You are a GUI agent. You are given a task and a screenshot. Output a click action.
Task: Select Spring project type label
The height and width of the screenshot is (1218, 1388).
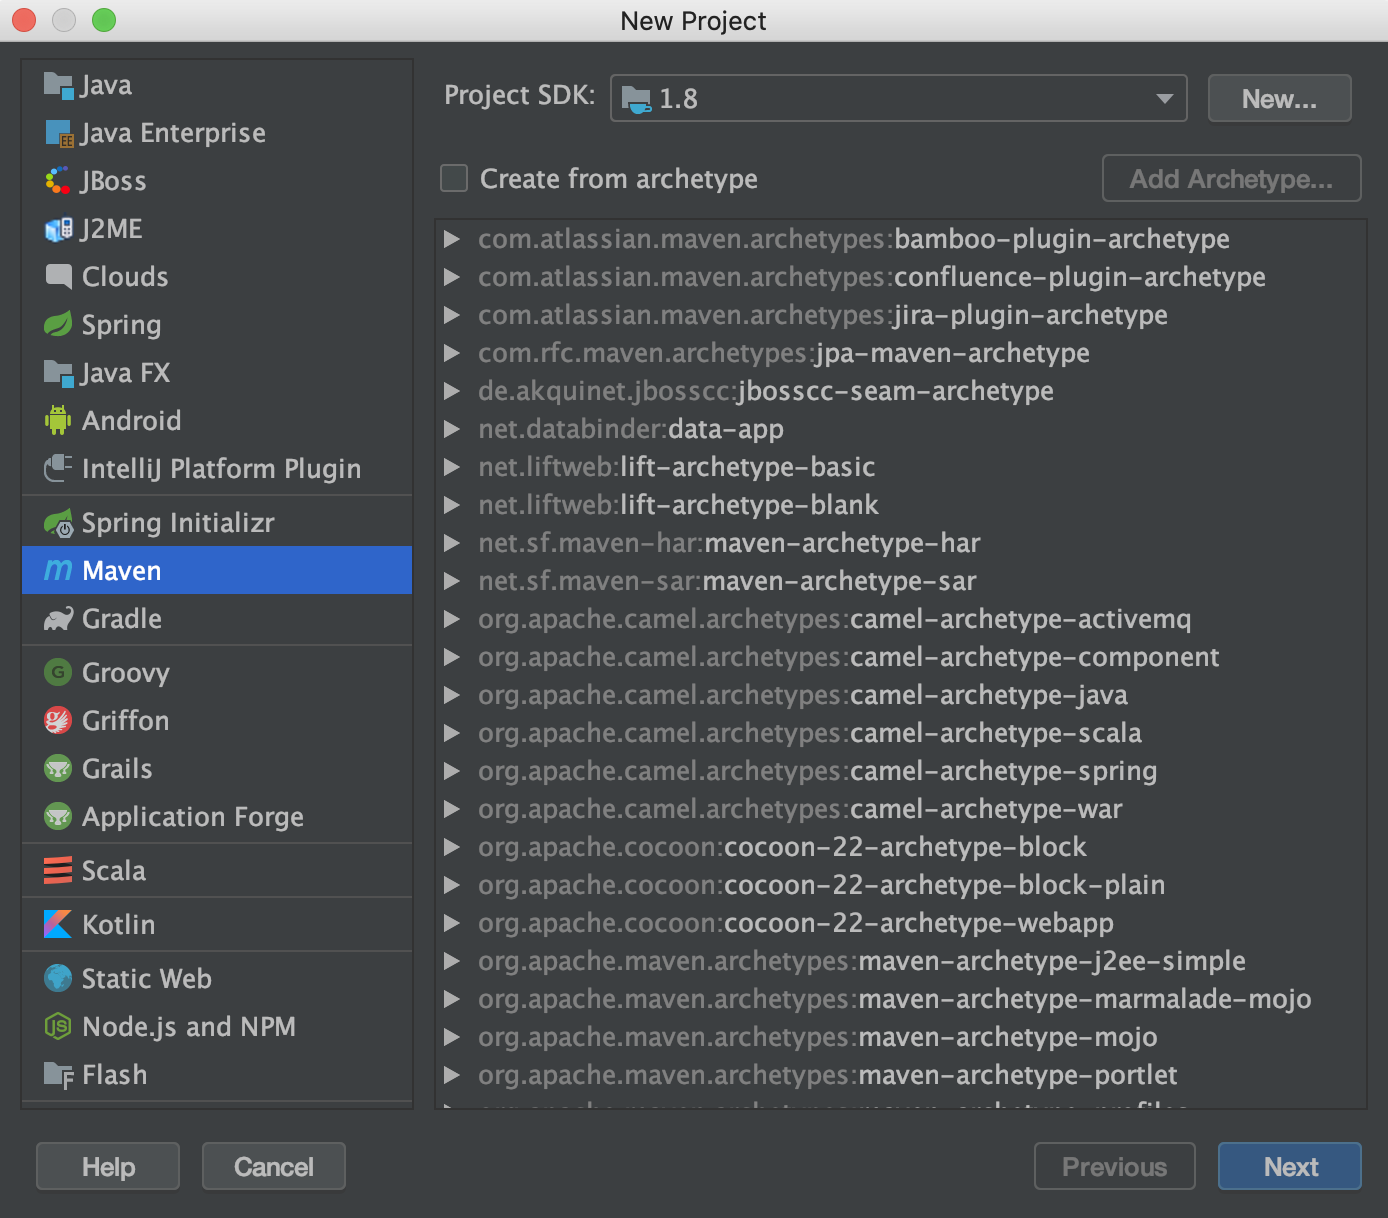[121, 326]
